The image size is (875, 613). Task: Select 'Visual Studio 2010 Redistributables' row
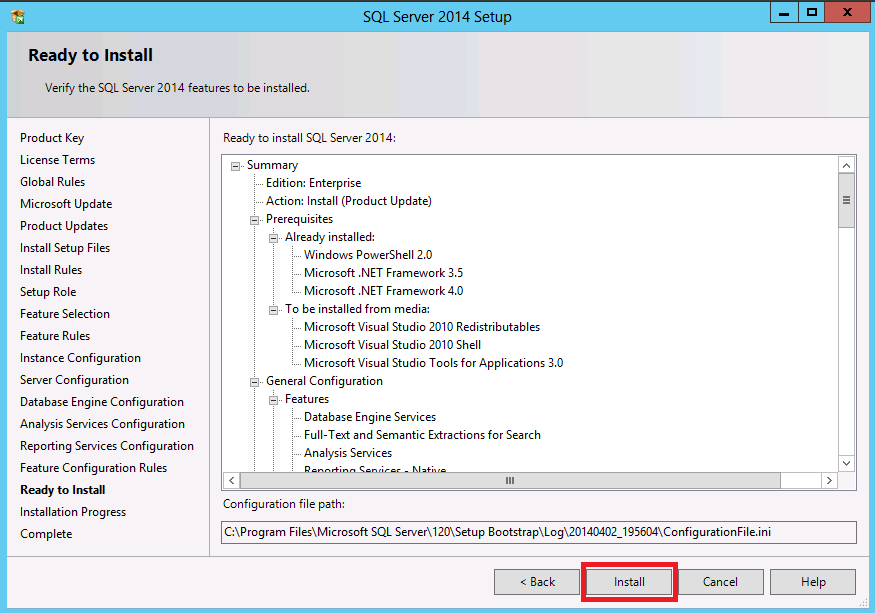pos(422,327)
